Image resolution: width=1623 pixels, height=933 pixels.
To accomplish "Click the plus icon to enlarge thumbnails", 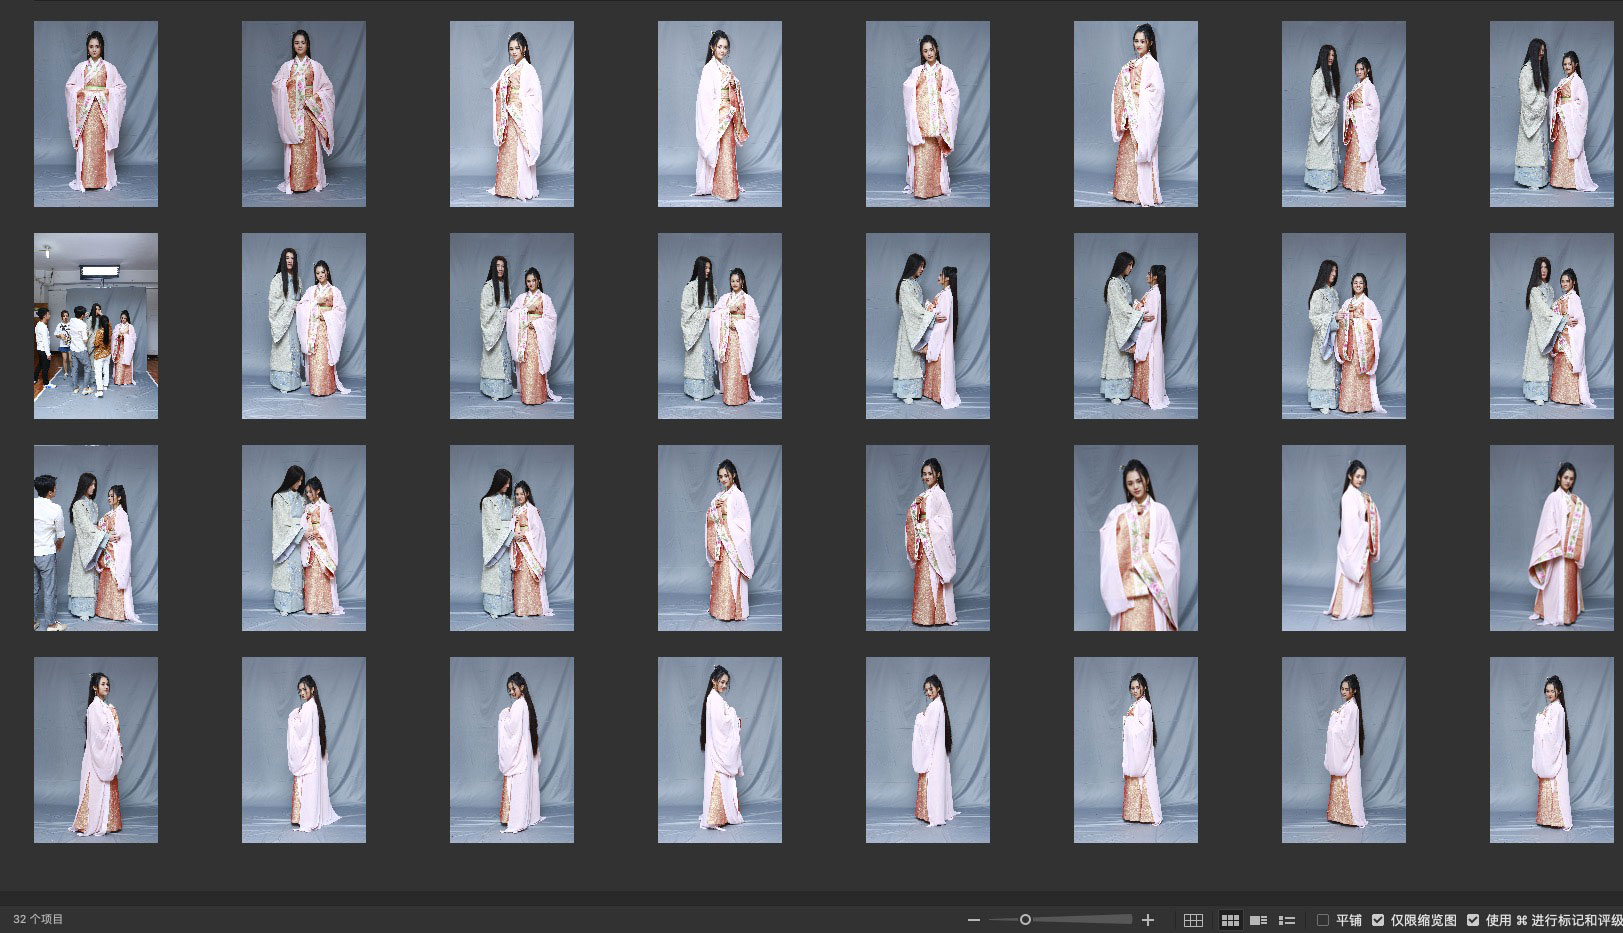I will point(1148,920).
